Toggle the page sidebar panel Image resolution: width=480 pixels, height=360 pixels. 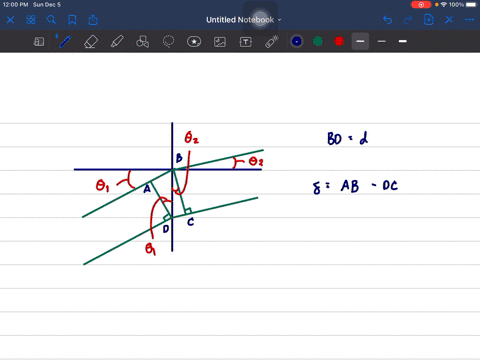[39, 42]
